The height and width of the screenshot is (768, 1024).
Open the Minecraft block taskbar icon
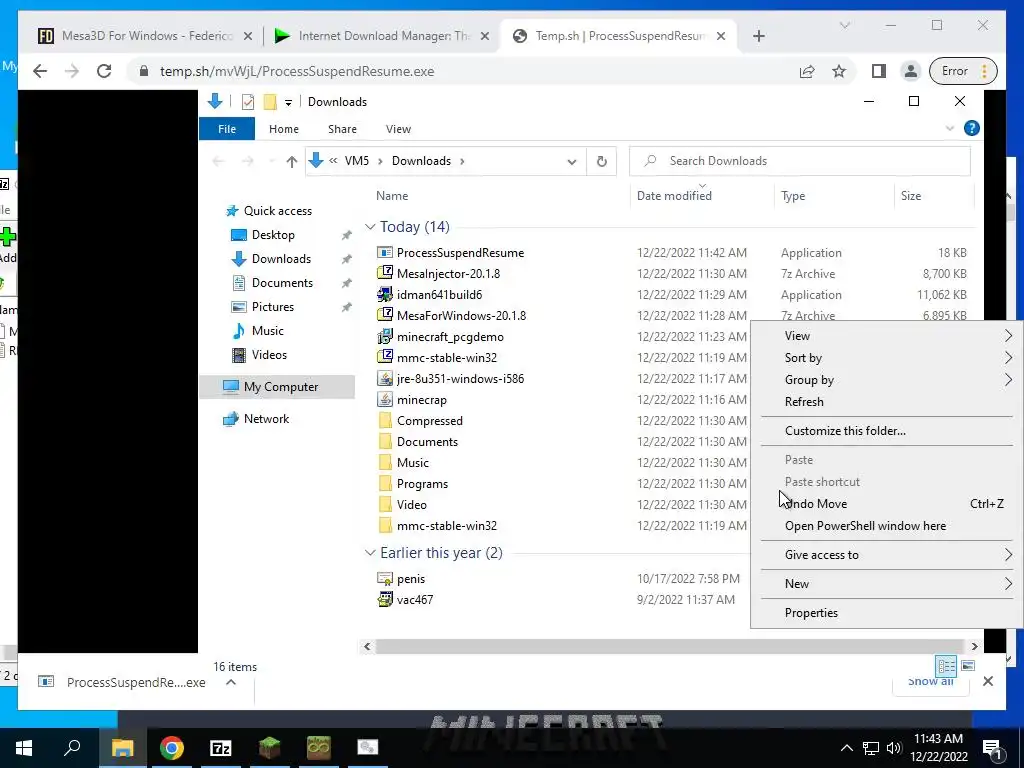(x=269, y=748)
